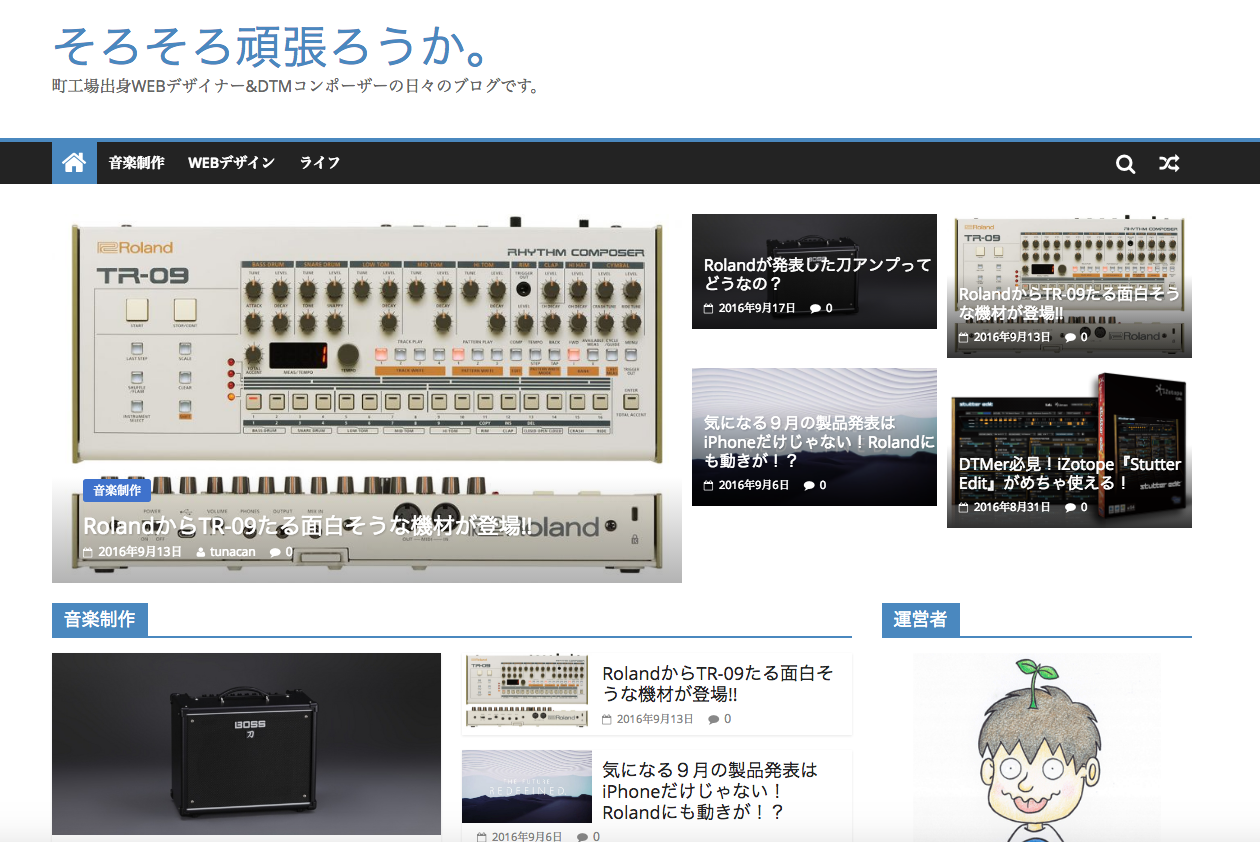Click the 運営者 sidebar heading
The width and height of the screenshot is (1260, 842).
pos(920,619)
